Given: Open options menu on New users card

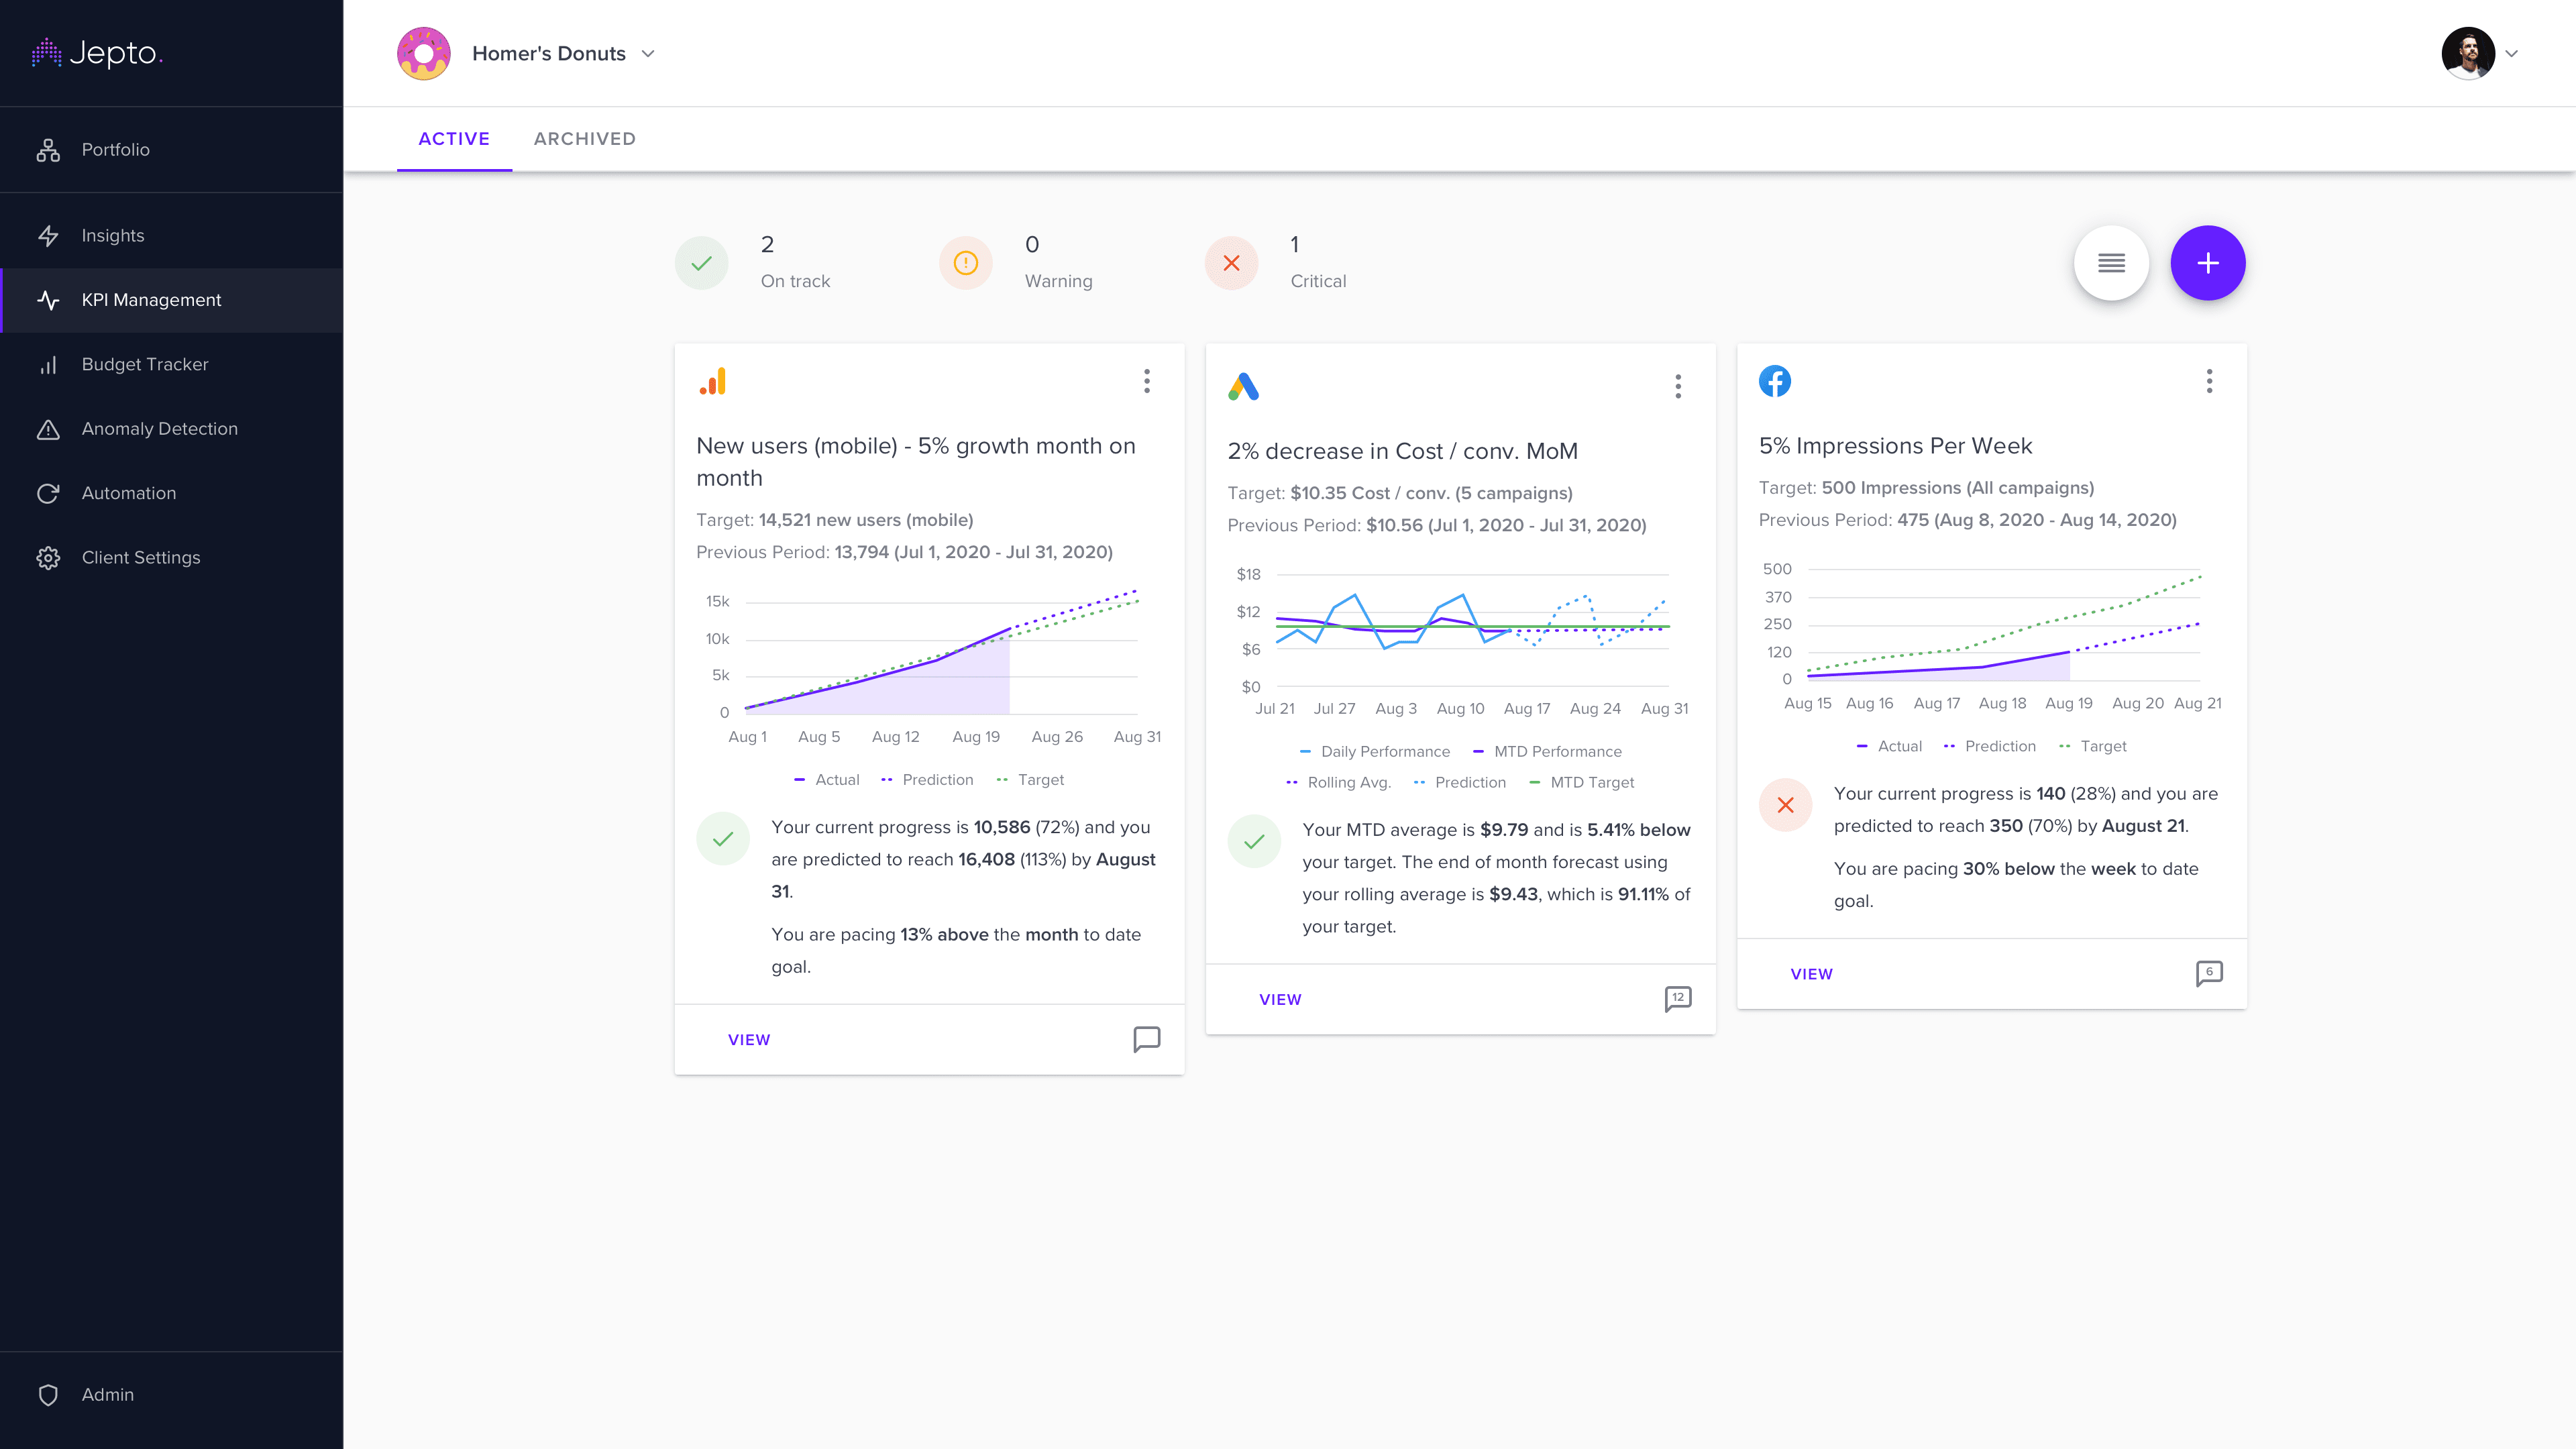Looking at the screenshot, I should pyautogui.click(x=1147, y=381).
